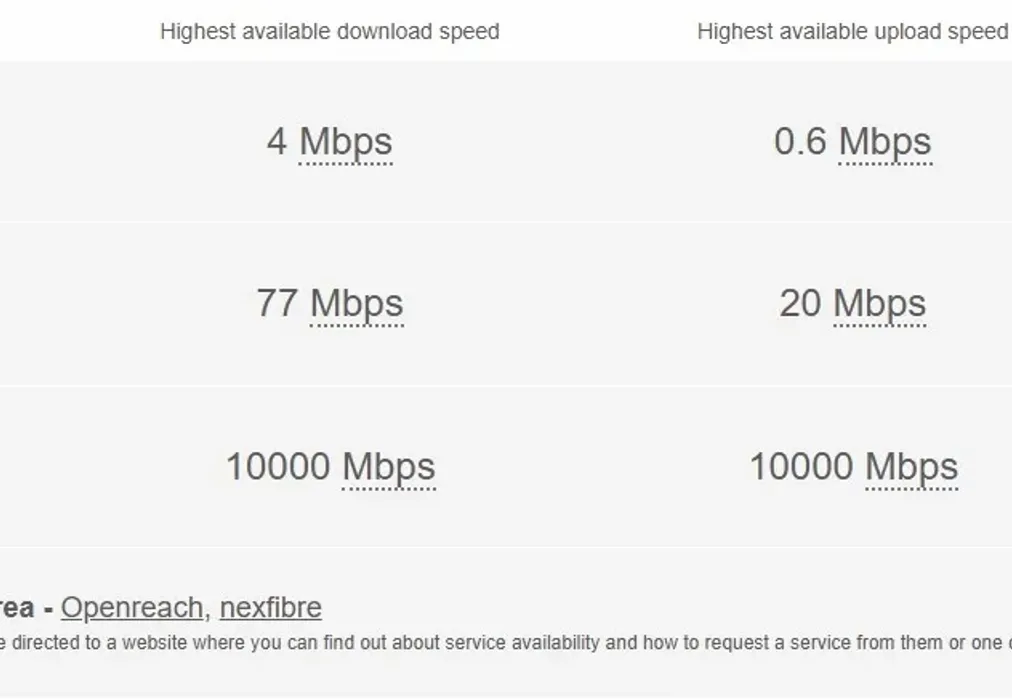Click Mbps abbreviation beside 10000 upload speed

911,466
